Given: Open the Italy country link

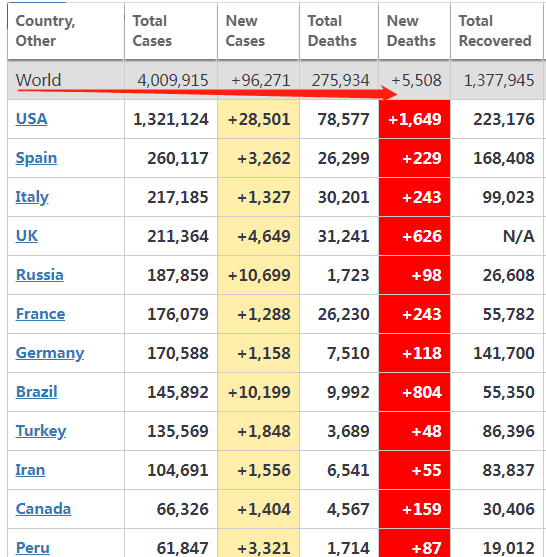Looking at the screenshot, I should point(32,197).
